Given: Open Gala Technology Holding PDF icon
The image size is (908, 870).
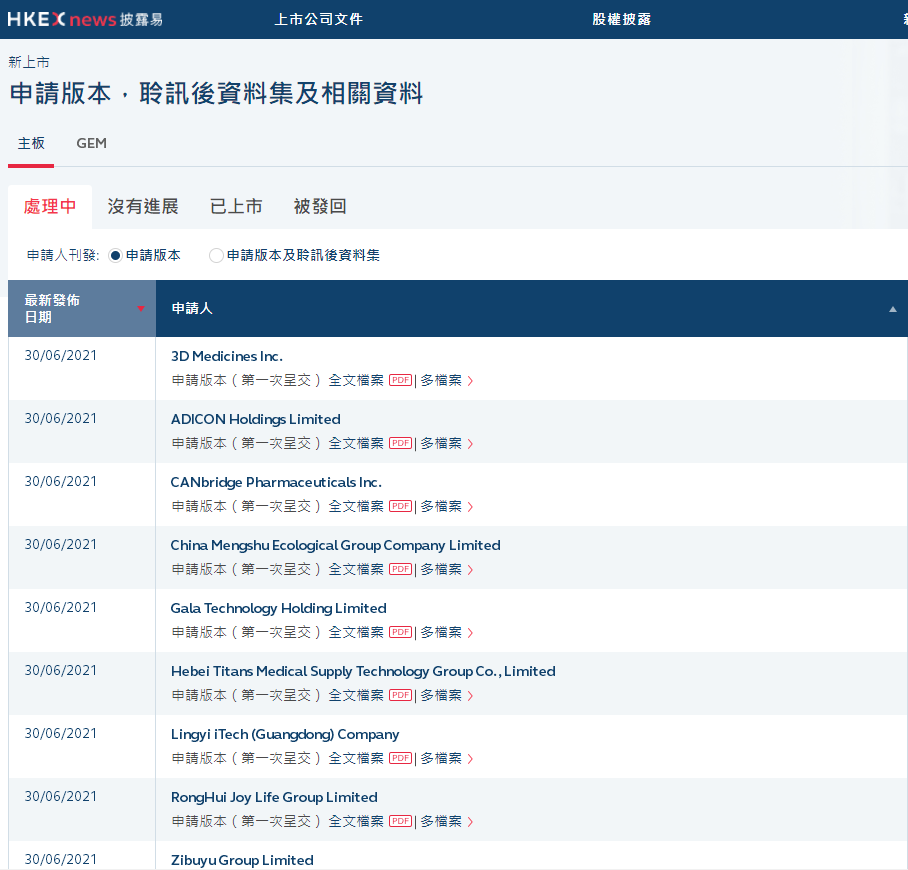Looking at the screenshot, I should point(400,632).
